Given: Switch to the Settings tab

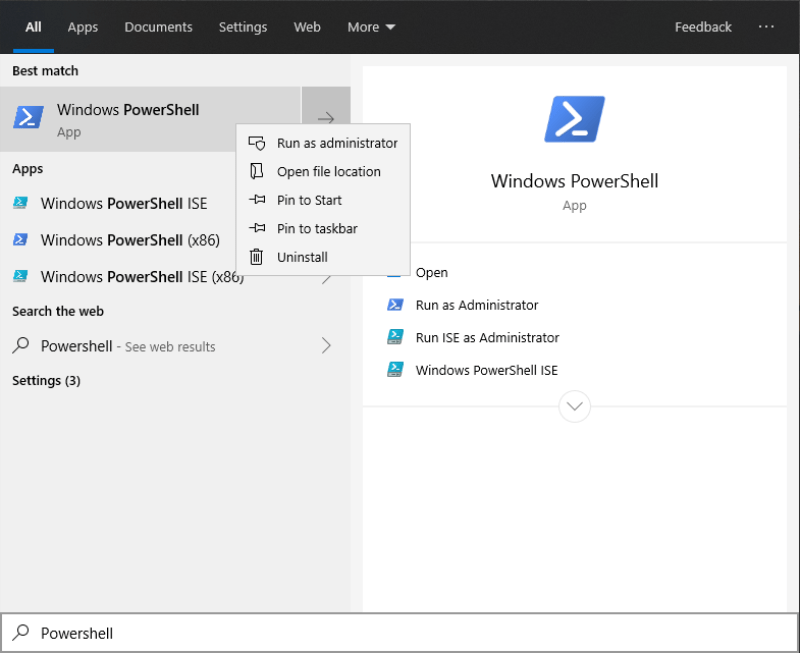Looking at the screenshot, I should [243, 27].
